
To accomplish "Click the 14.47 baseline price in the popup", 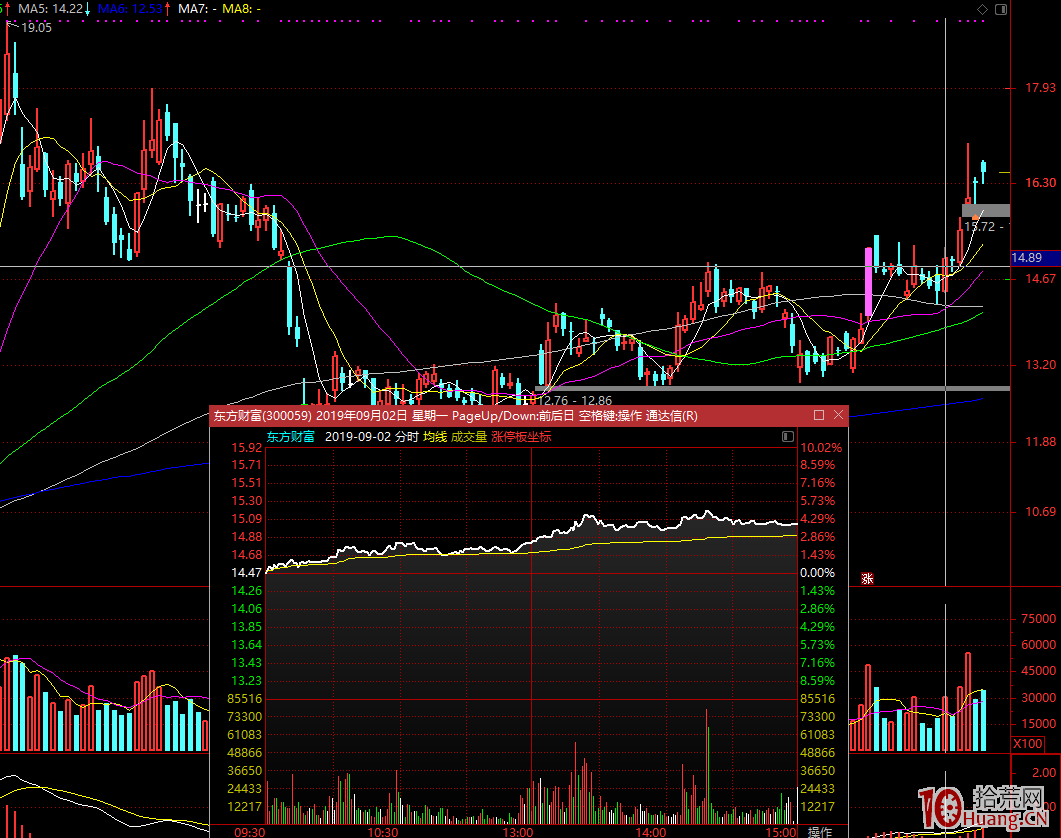I will 246,573.
